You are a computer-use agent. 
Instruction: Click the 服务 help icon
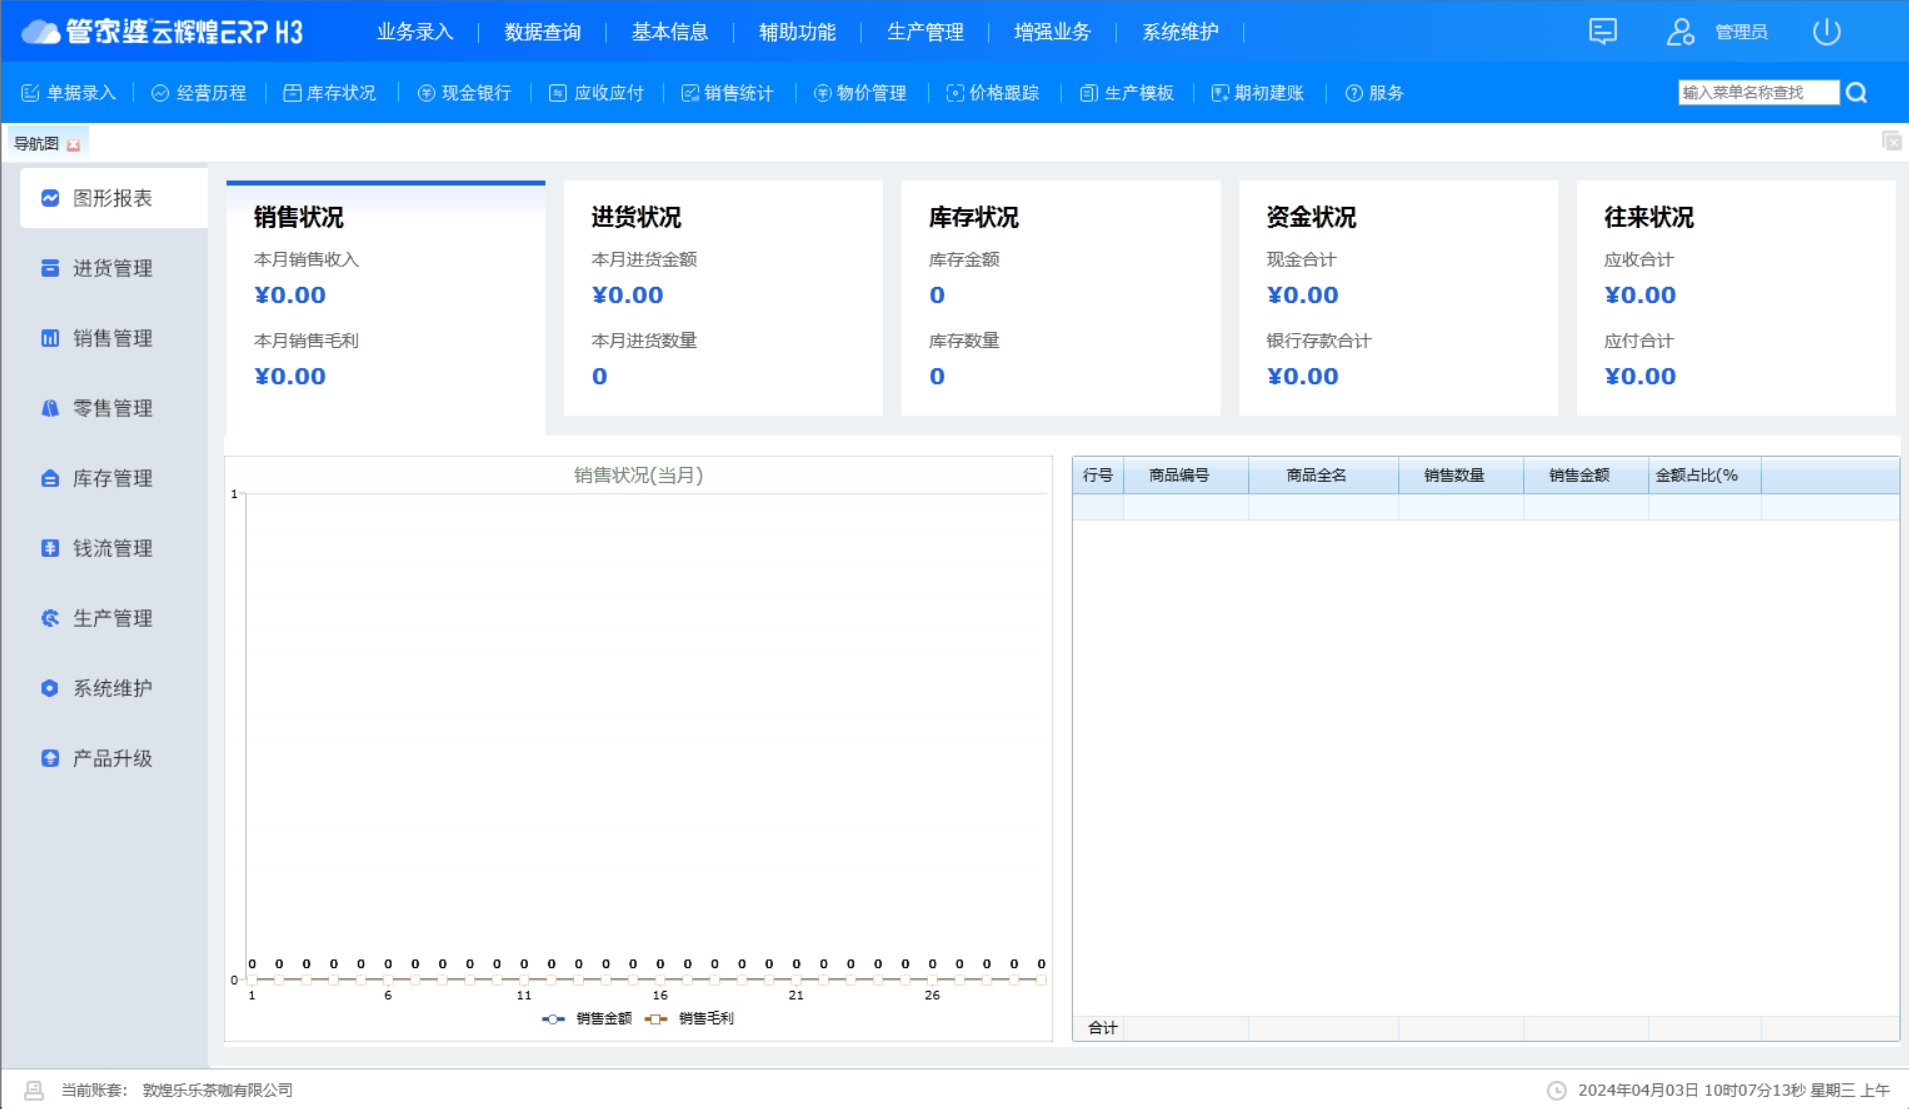[1354, 93]
